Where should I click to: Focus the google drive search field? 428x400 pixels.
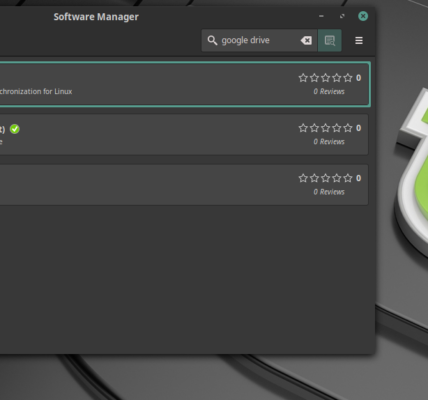(x=259, y=40)
